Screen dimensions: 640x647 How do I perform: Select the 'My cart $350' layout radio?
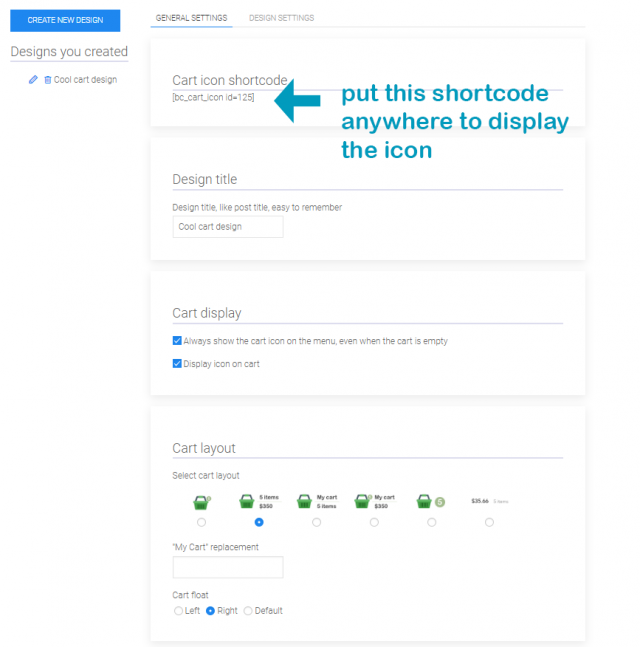tap(374, 522)
